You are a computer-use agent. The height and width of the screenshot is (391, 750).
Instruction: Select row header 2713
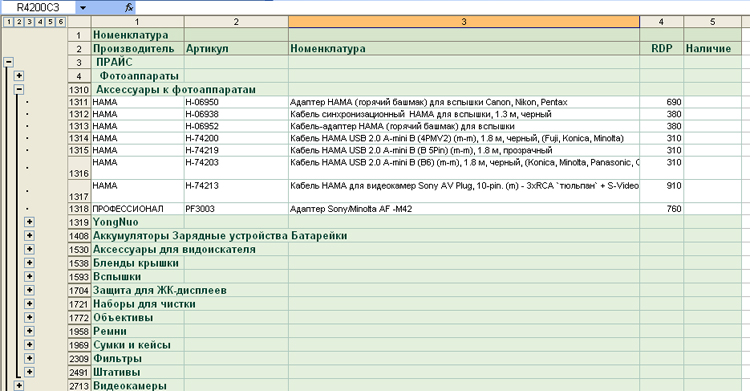point(79,386)
